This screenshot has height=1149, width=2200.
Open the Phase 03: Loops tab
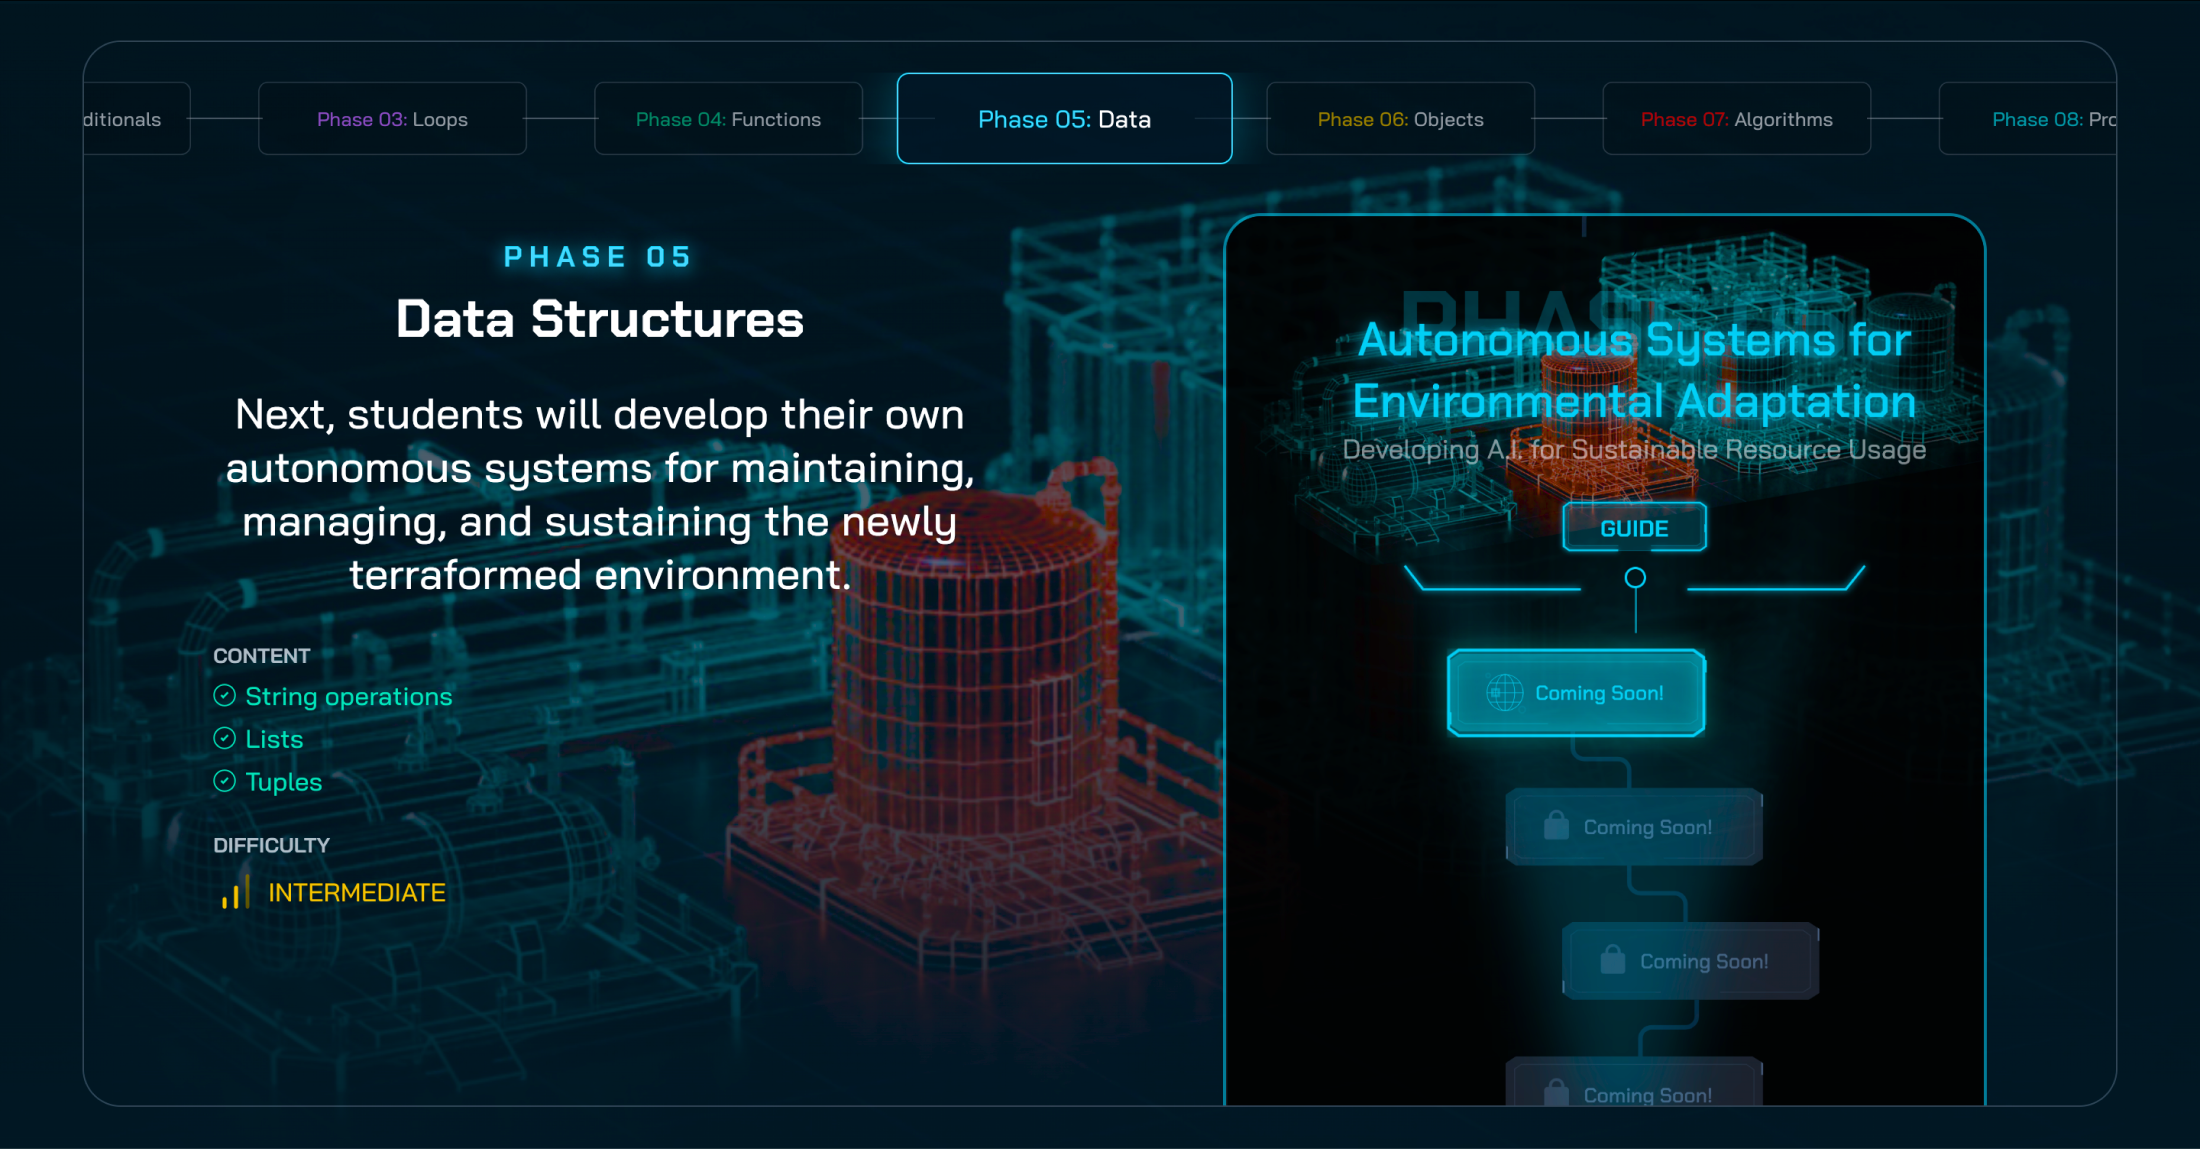pyautogui.click(x=392, y=119)
